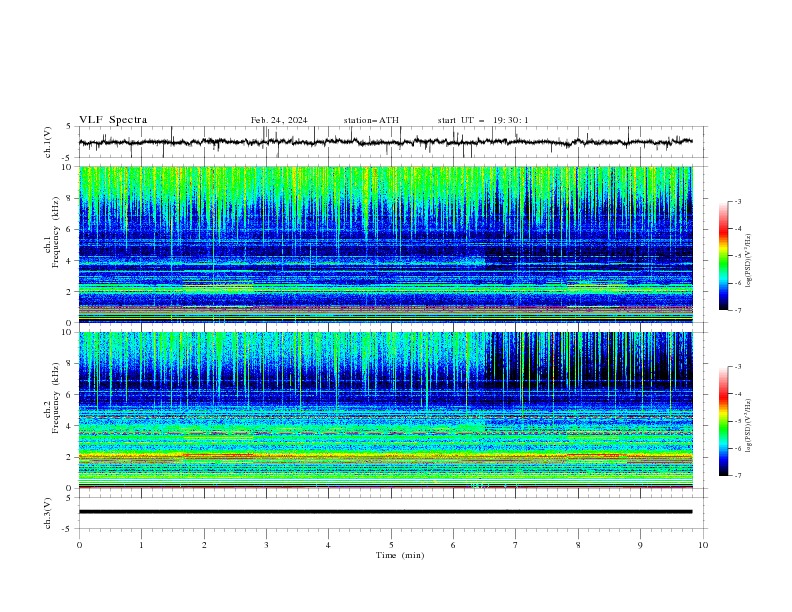Click time axis tick label "1"
Screen dimensions: 792x612
[x=141, y=545]
